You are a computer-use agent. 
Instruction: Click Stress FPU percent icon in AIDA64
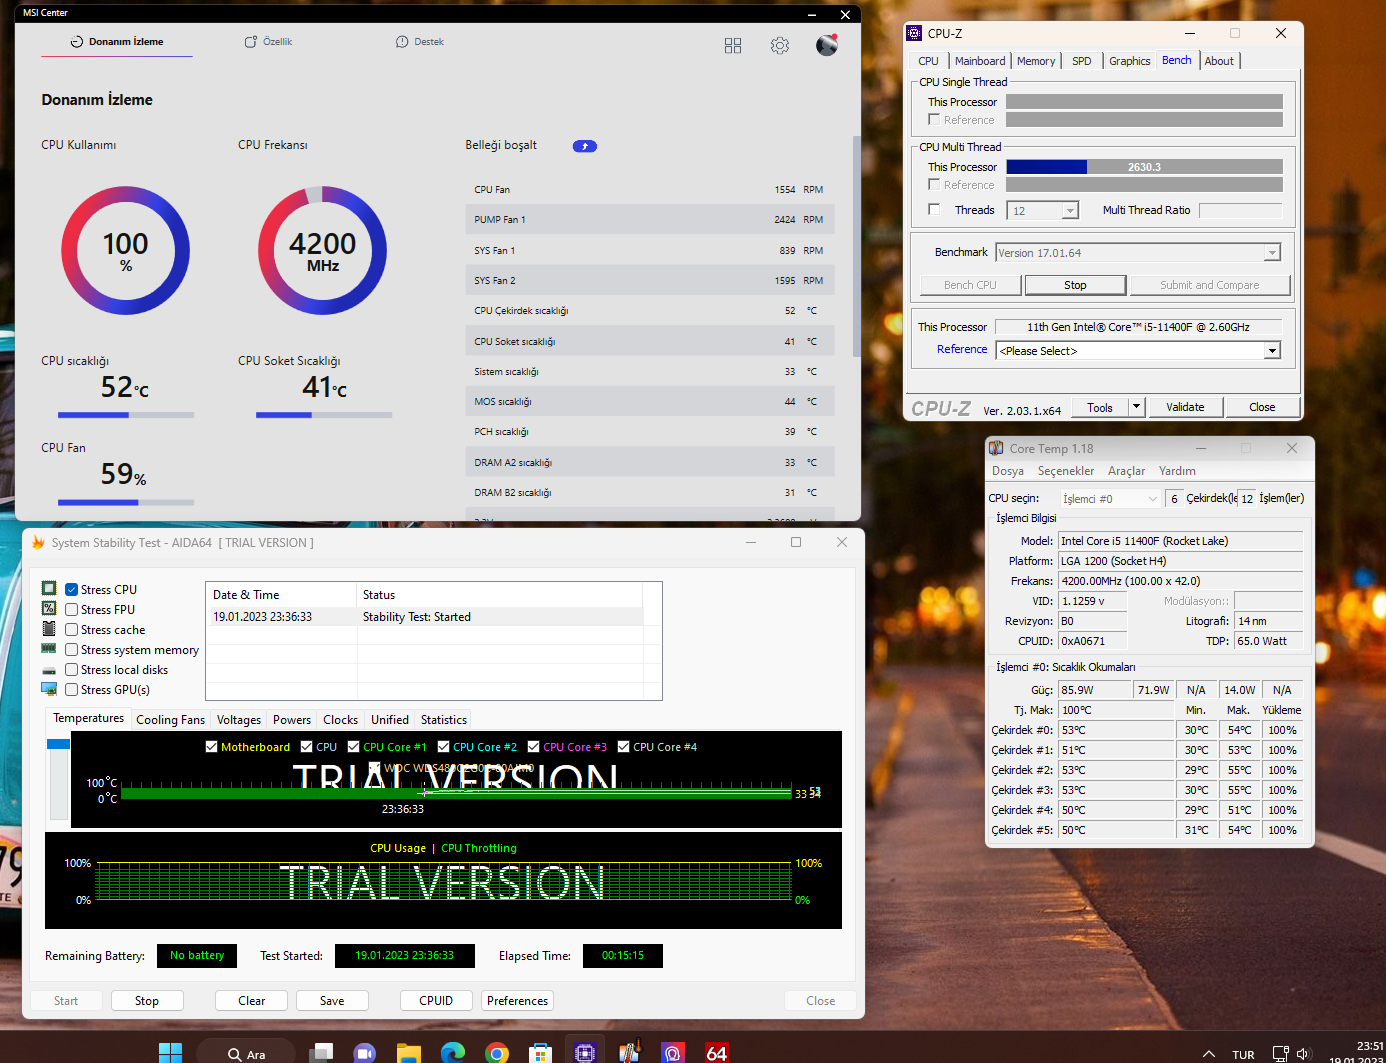click(49, 608)
